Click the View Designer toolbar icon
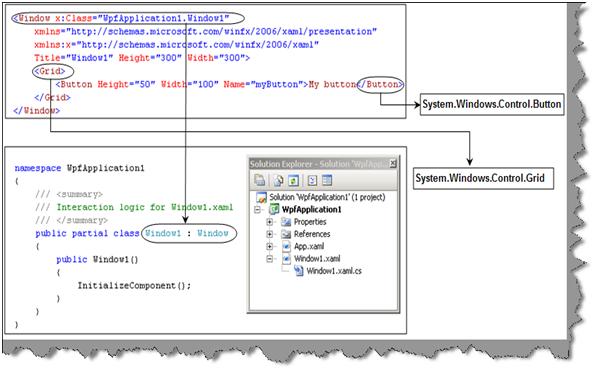The height and width of the screenshot is (370, 595). pos(327,180)
